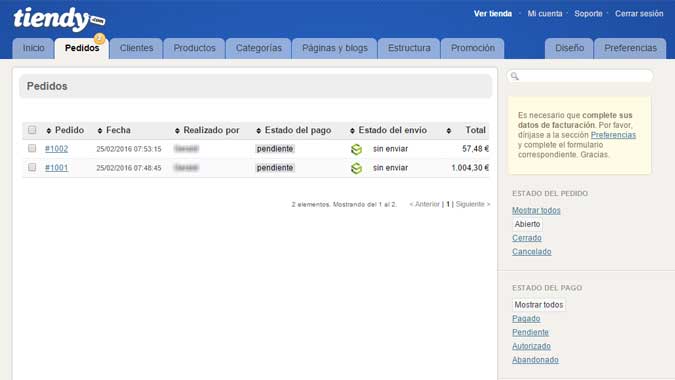Open the Soporte link

[x=588, y=14]
